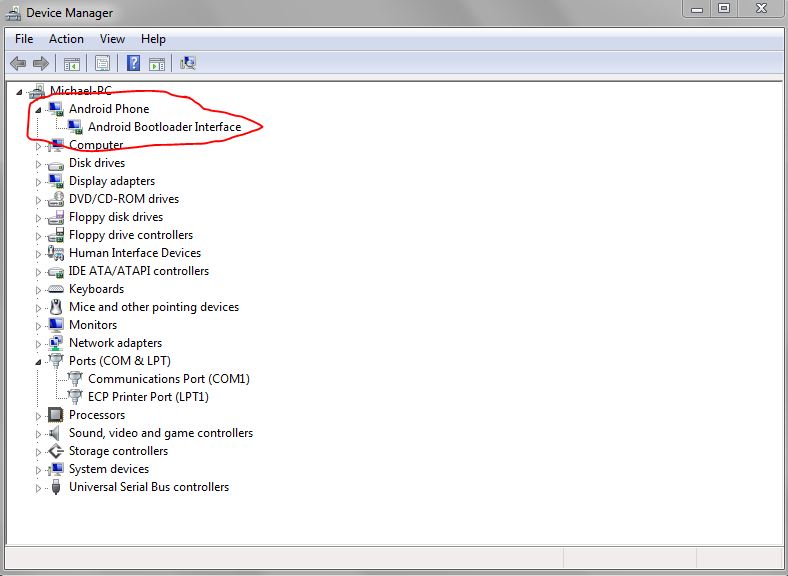Screen dimensions: 788x576
Task: Click the DVD/CD-ROM drives icon
Action: [55, 199]
